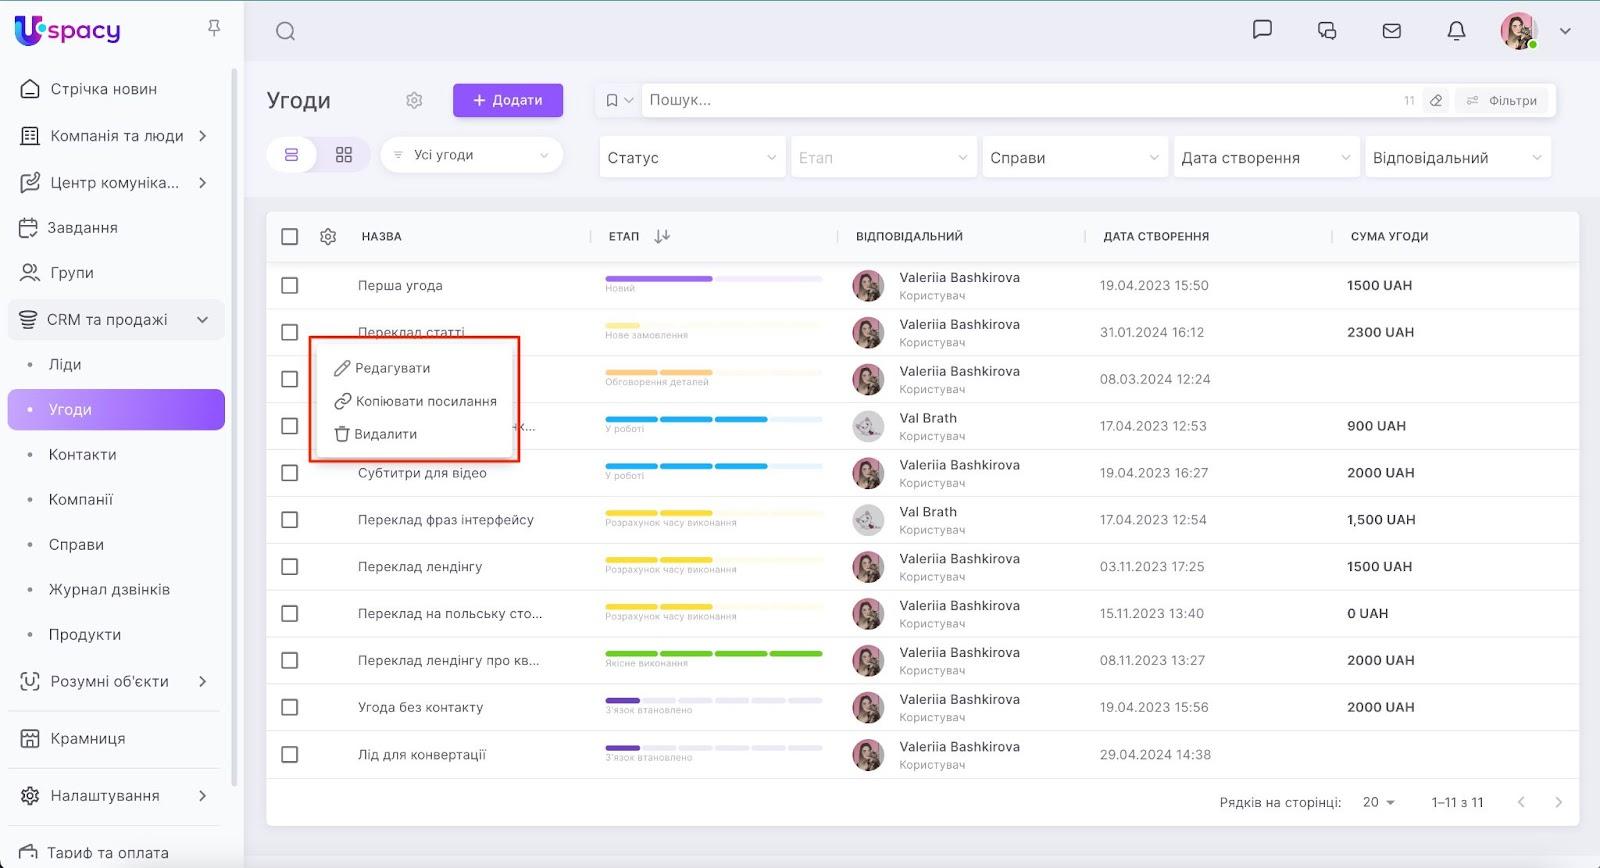Open rows per page dropdown

pos(1378,802)
